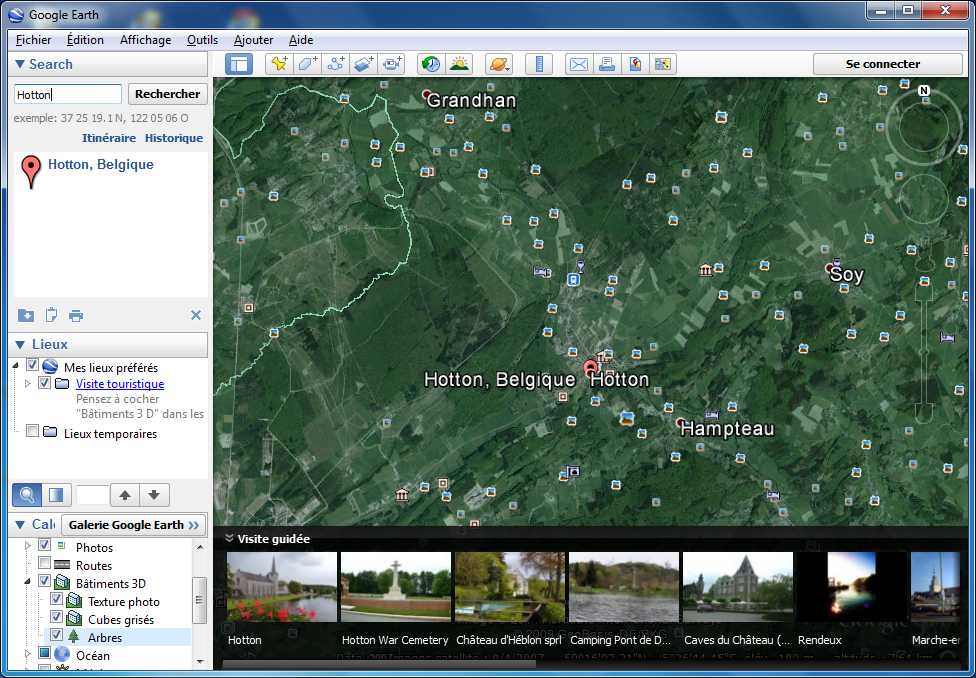Add a polygon using the toolbar icon
This screenshot has height=678, width=976.
coord(307,64)
